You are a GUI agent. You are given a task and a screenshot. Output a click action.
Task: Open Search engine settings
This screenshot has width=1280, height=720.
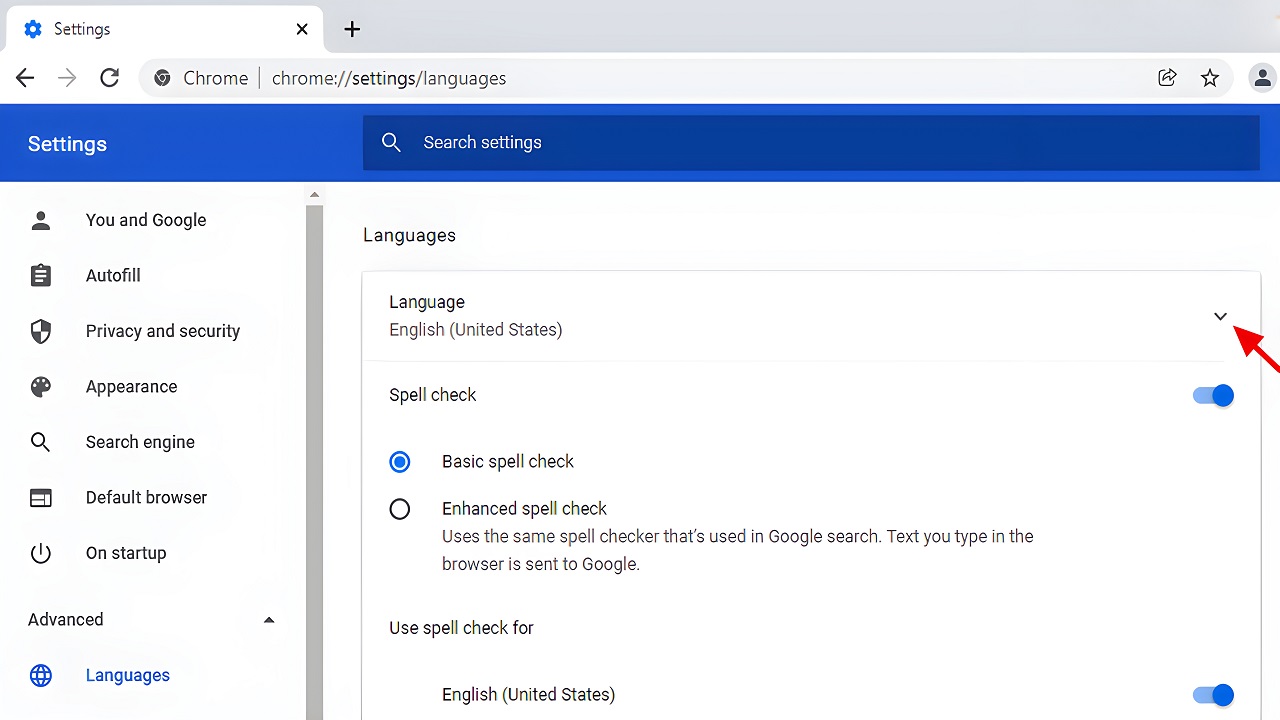pos(140,442)
